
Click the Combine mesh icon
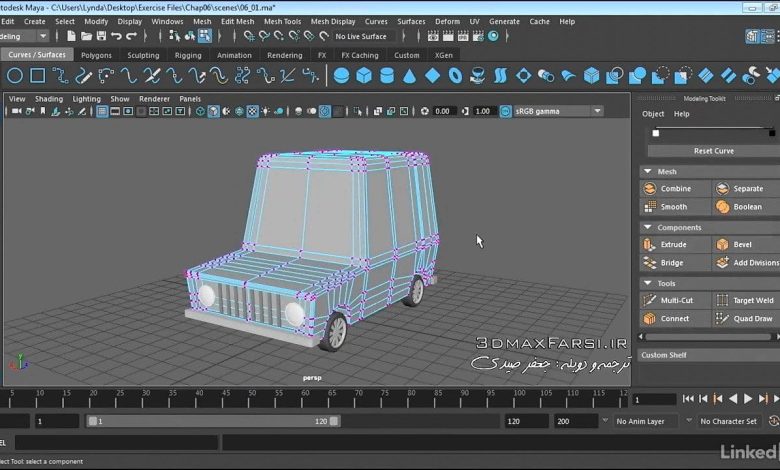pos(650,188)
